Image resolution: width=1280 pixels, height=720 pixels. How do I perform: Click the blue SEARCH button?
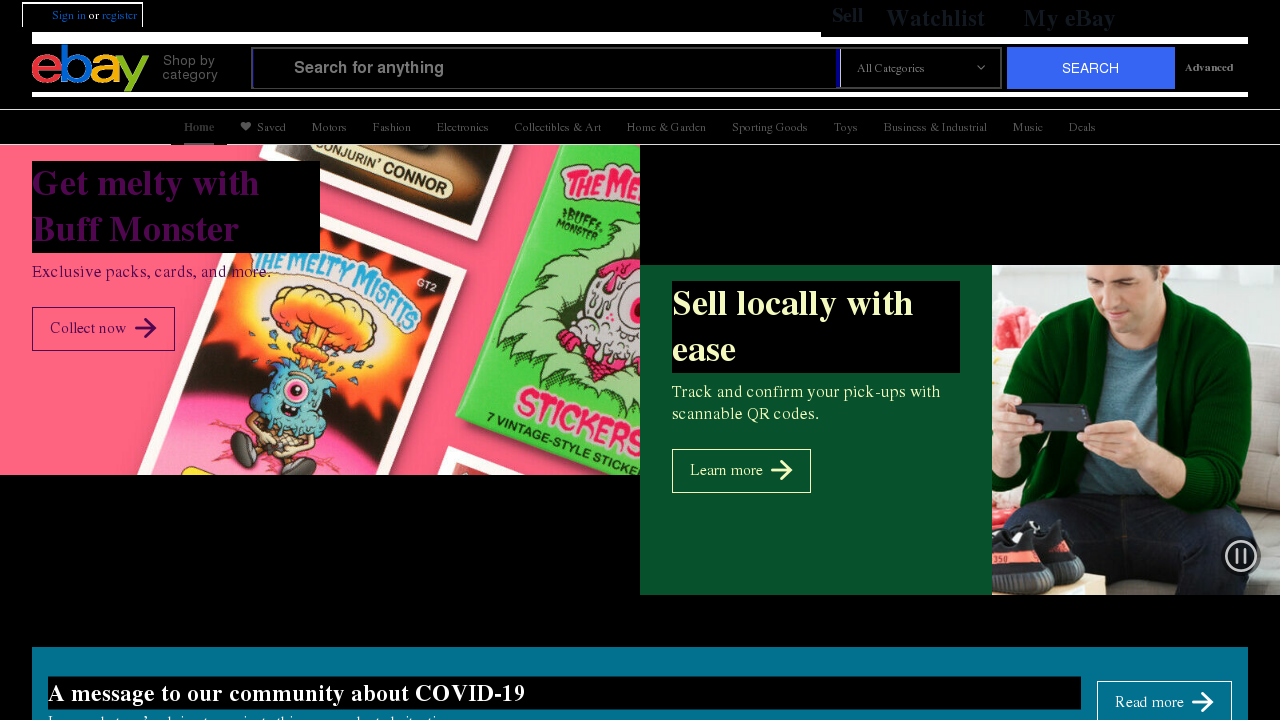[1091, 68]
